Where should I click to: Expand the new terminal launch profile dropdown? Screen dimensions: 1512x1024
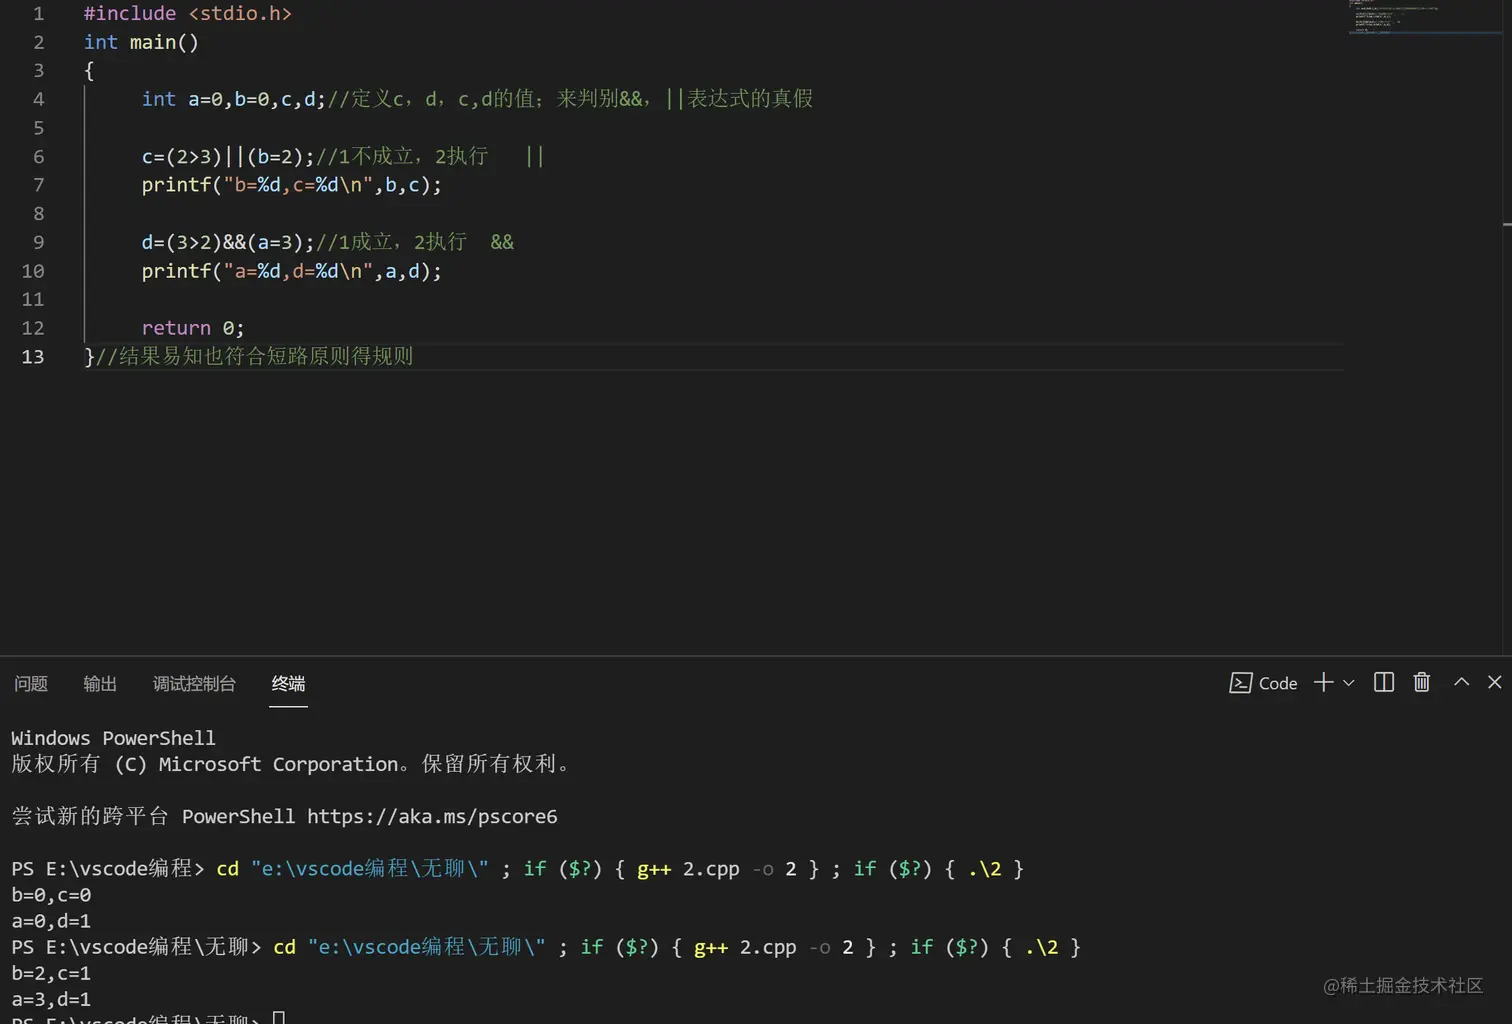(1348, 683)
